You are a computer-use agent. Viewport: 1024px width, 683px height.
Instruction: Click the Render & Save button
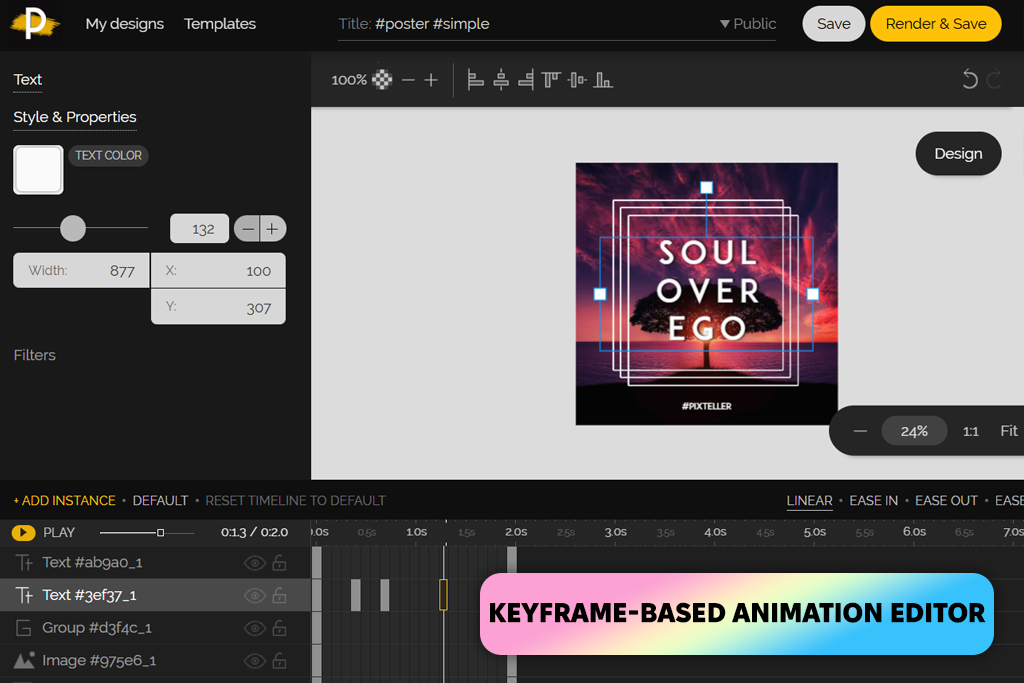pos(935,24)
